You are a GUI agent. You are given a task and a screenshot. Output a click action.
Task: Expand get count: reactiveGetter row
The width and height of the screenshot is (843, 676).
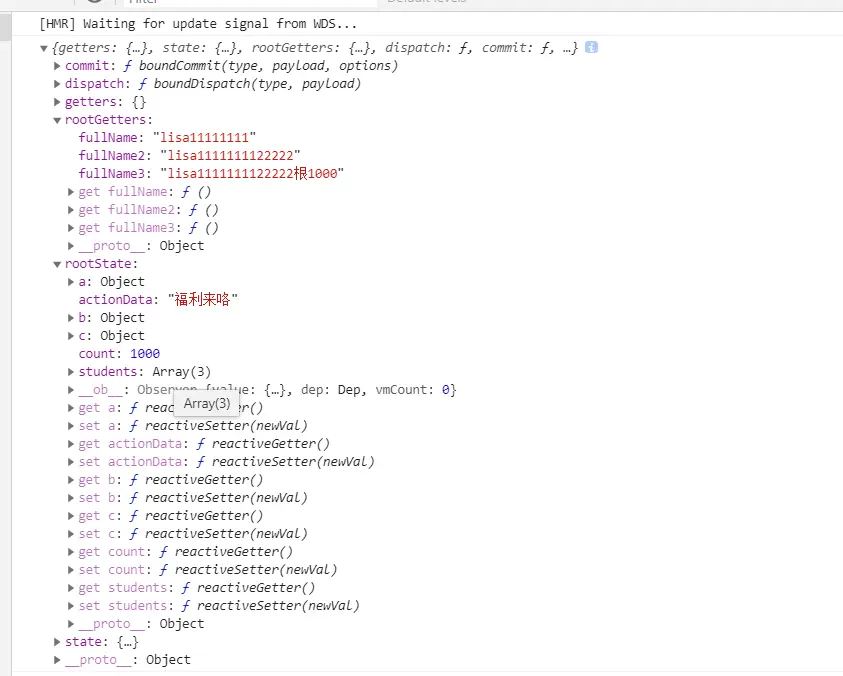70,552
